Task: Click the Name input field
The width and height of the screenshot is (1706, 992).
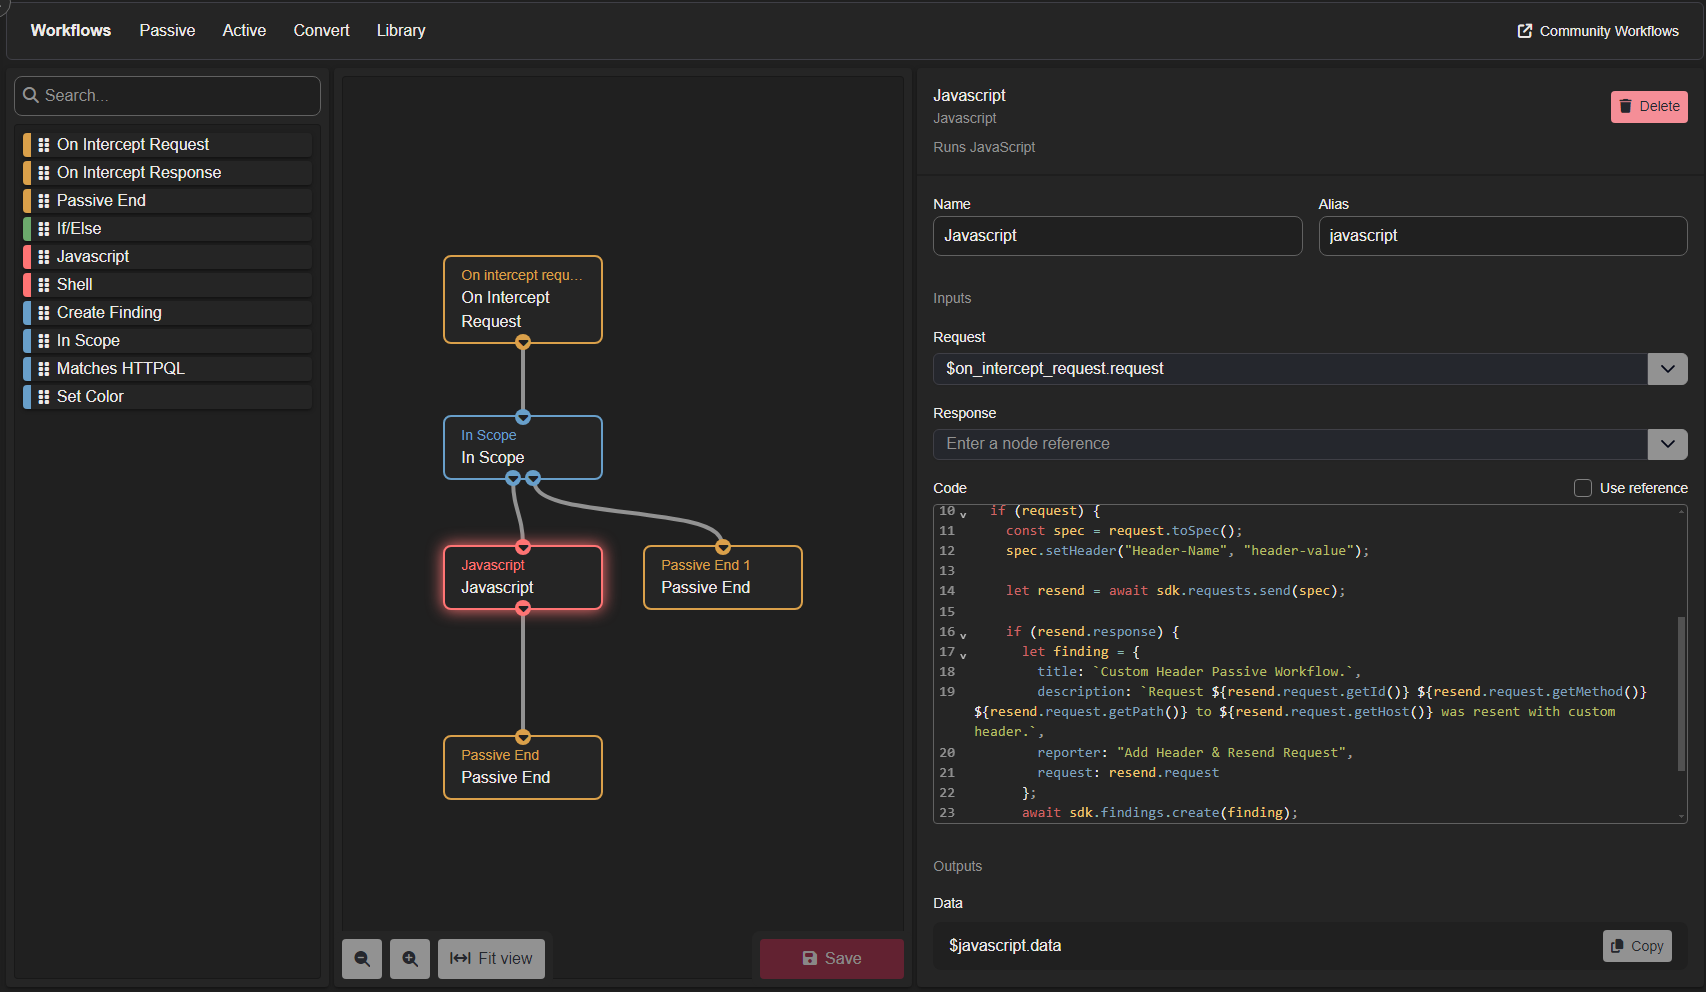Action: (x=1117, y=236)
